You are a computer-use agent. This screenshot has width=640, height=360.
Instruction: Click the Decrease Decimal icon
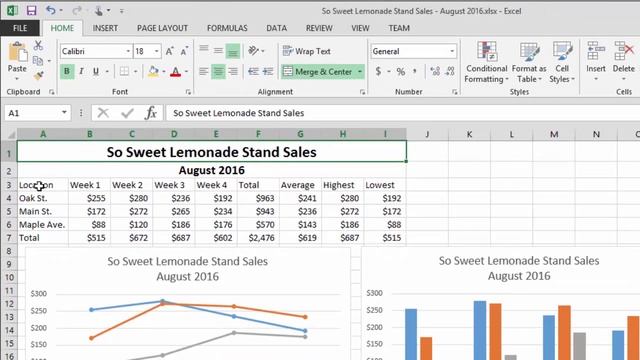(x=450, y=72)
